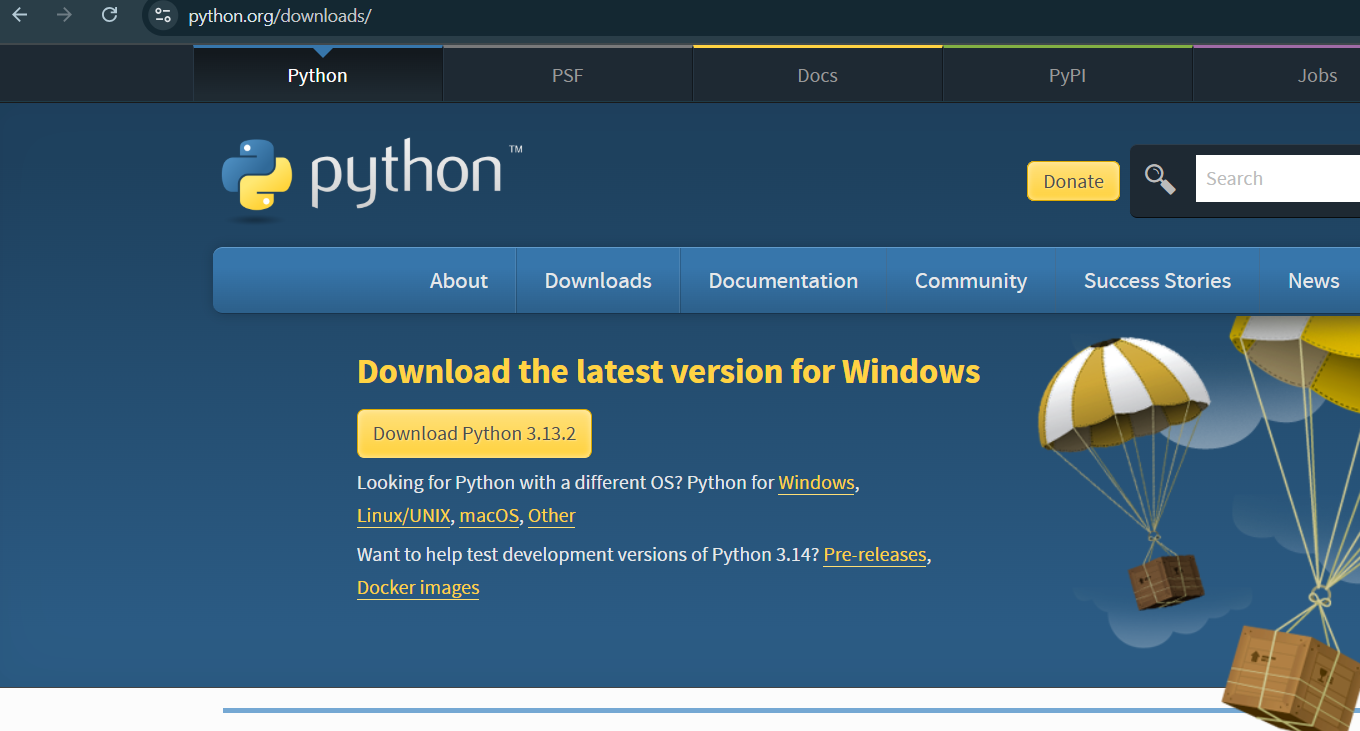1360x731 pixels.
Task: Click the magnifying glass search icon
Action: (x=1160, y=180)
